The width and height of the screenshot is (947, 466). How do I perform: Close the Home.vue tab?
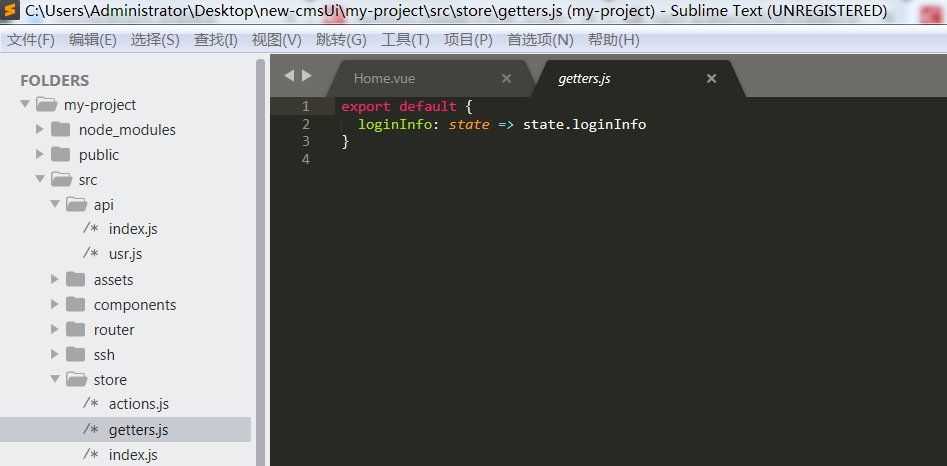[507, 78]
